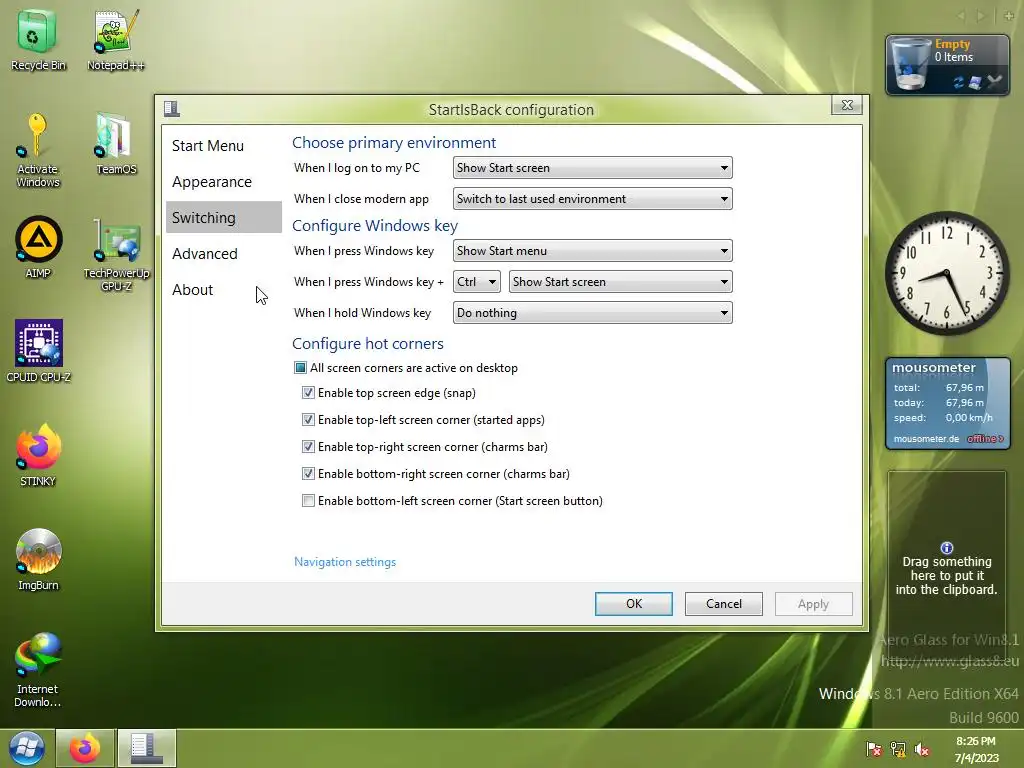The image size is (1024, 768).
Task: Click the gadget bar plus icon
Action: click(x=1008, y=16)
